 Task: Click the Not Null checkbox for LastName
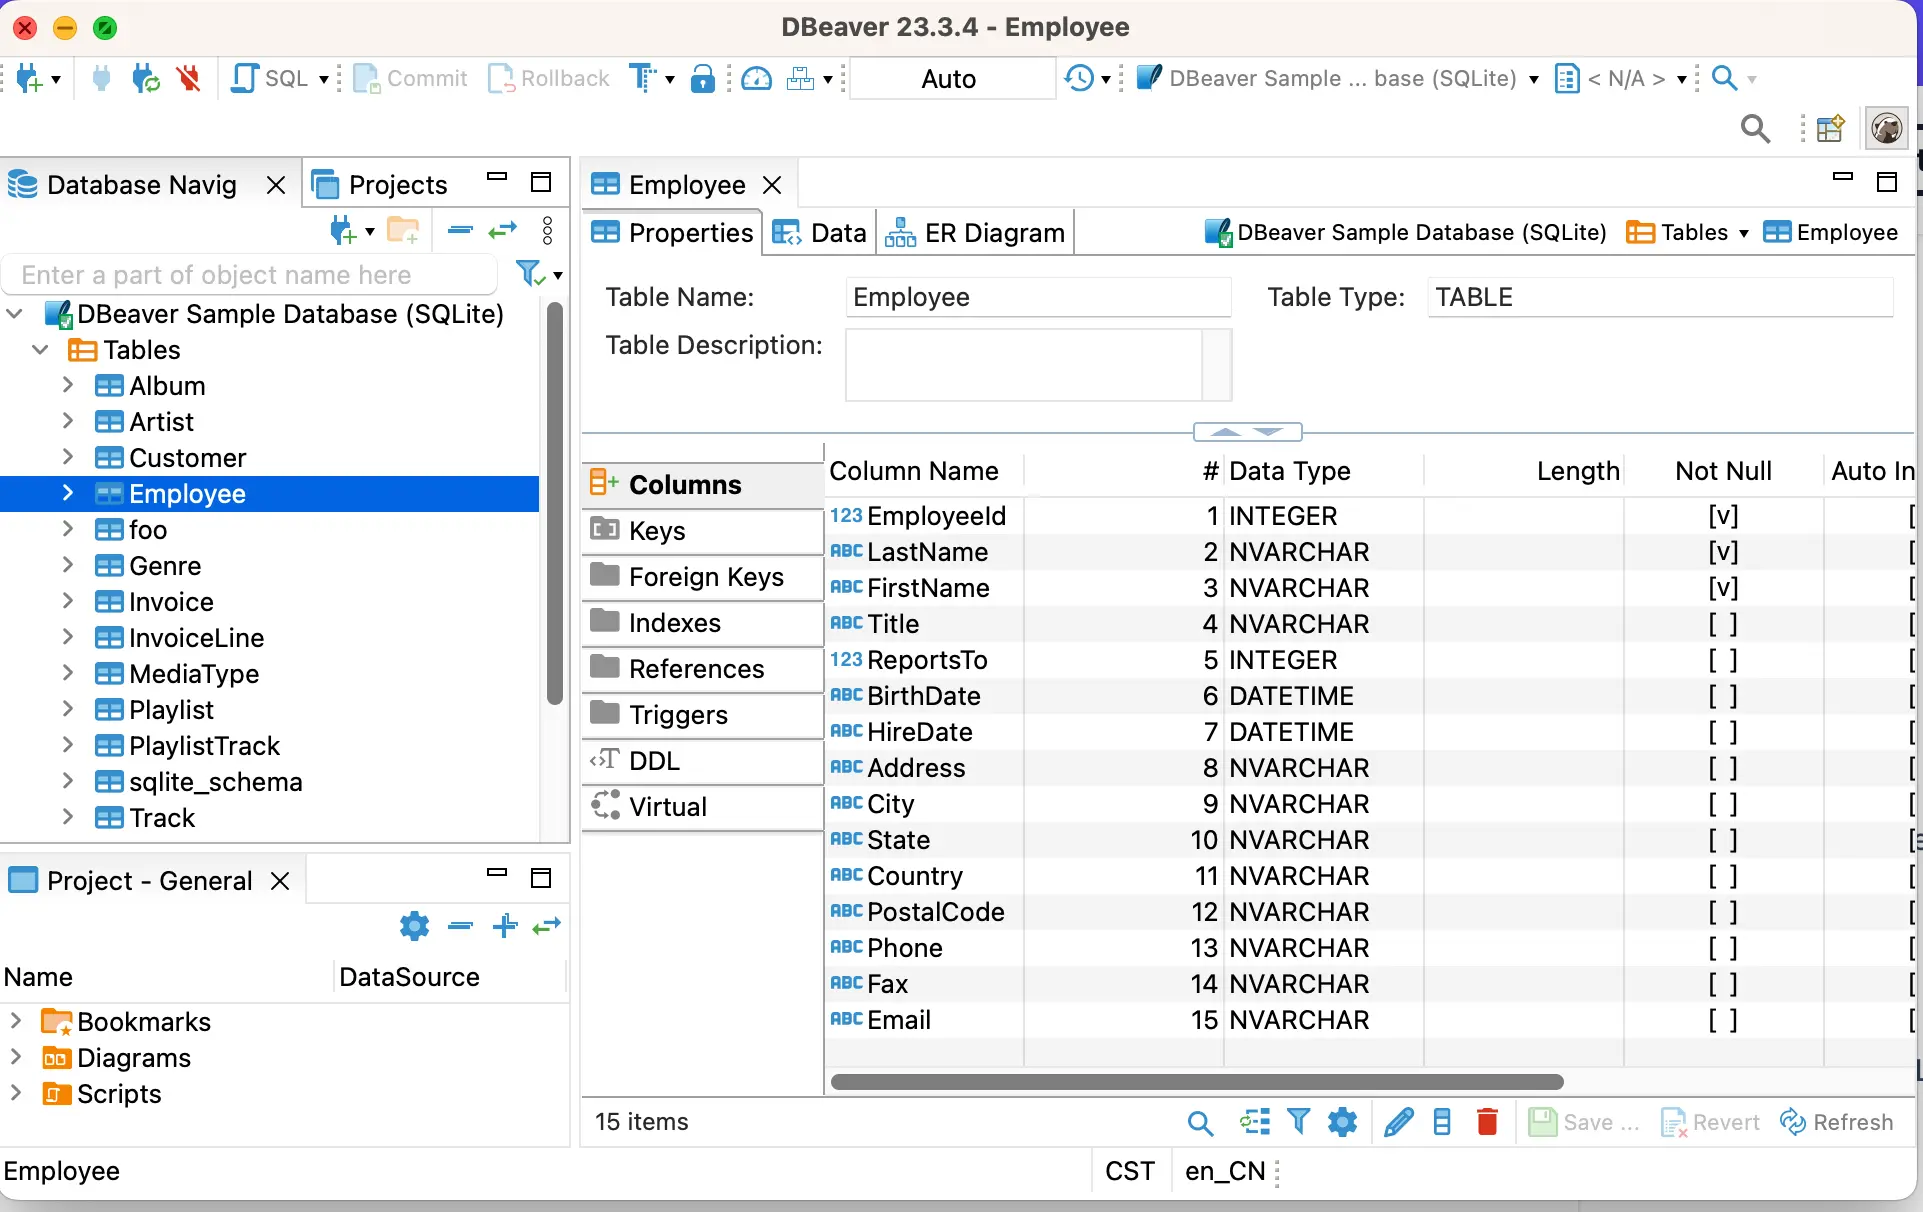(x=1722, y=552)
